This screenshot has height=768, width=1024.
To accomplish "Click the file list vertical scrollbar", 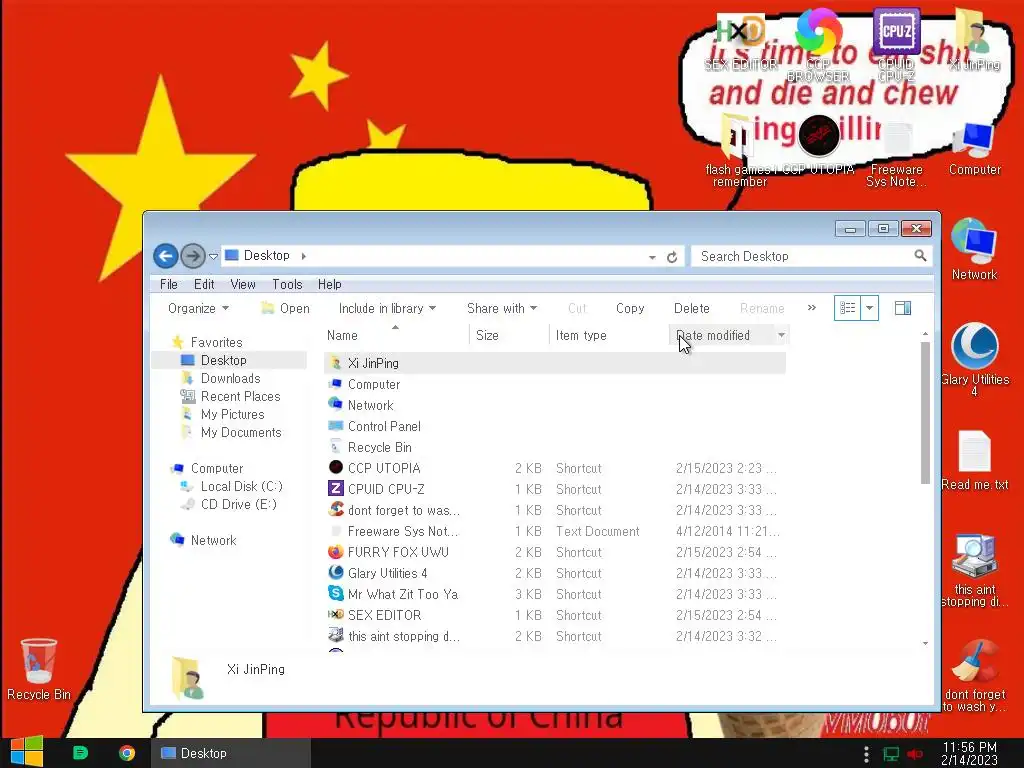I will 925,413.
